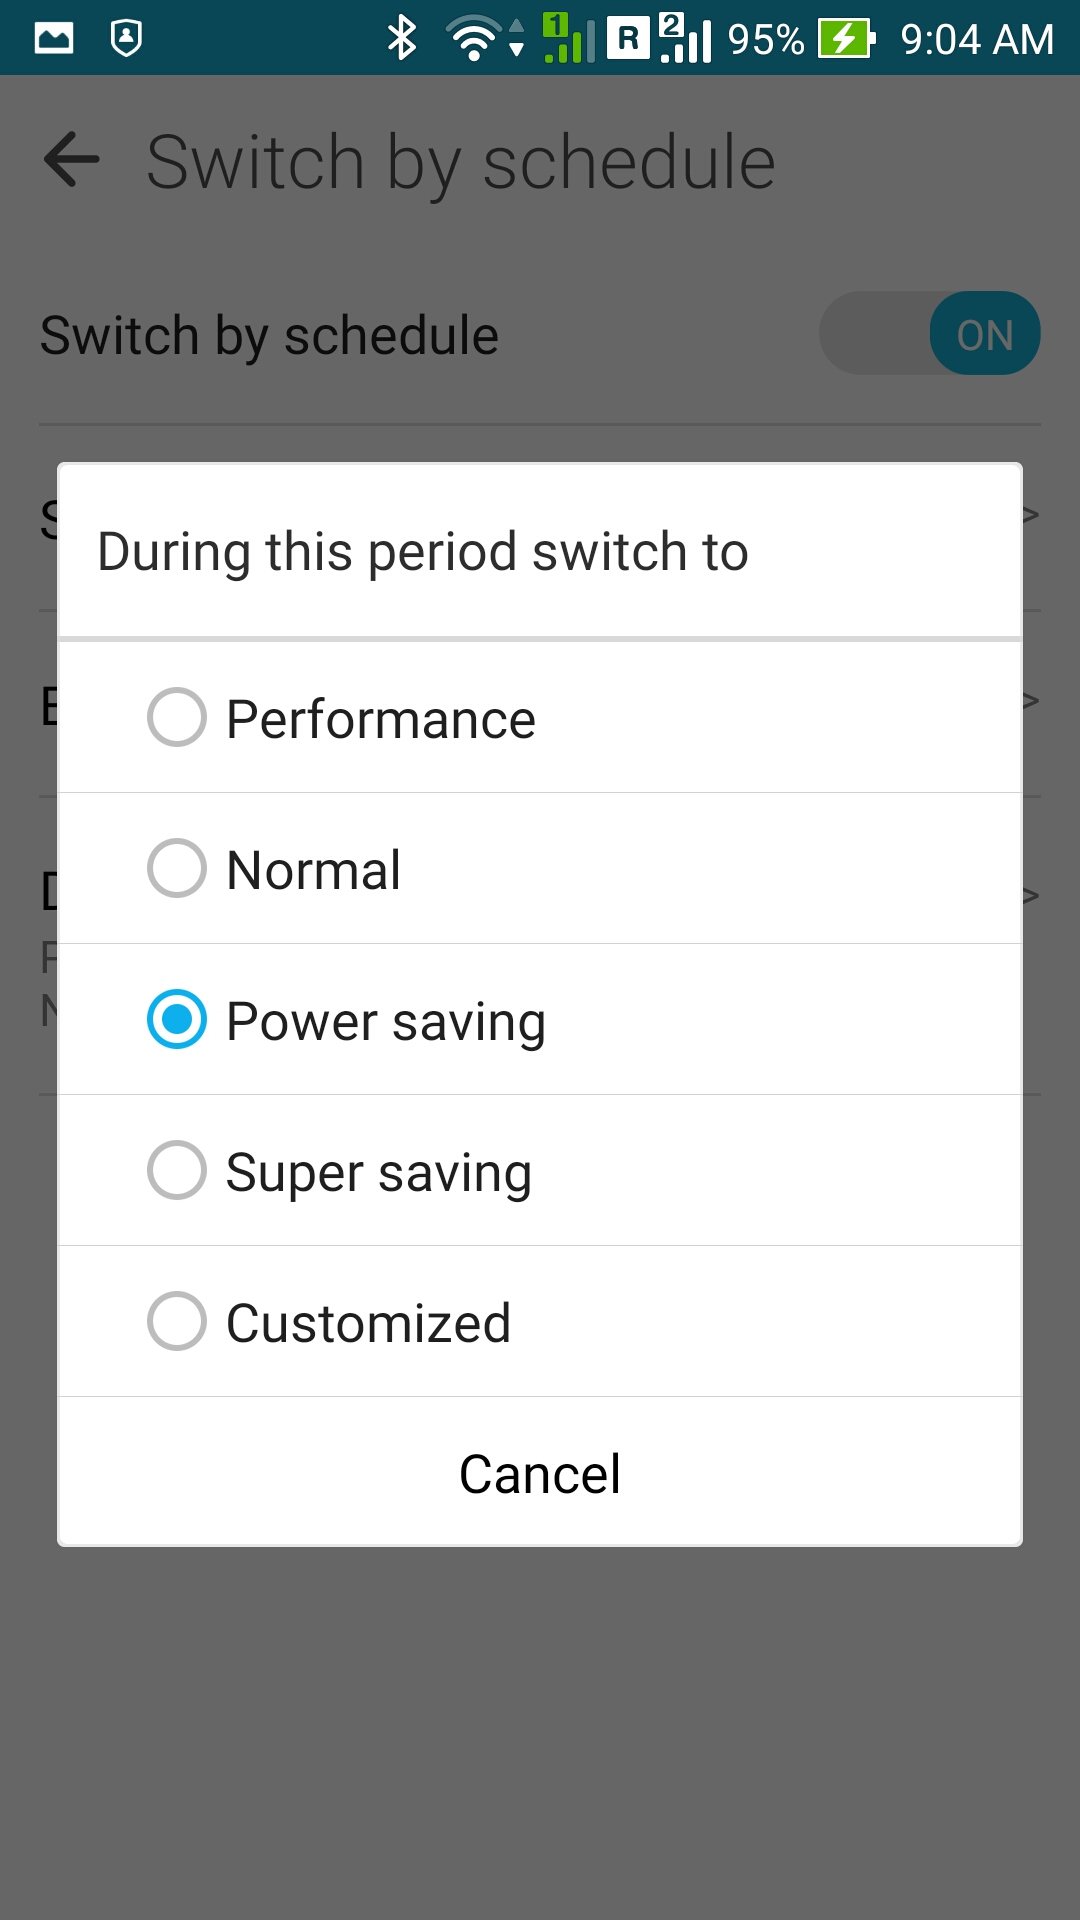Screen dimensions: 1080x1920
Task: Tap the Power saving label text
Action: 386,1021
